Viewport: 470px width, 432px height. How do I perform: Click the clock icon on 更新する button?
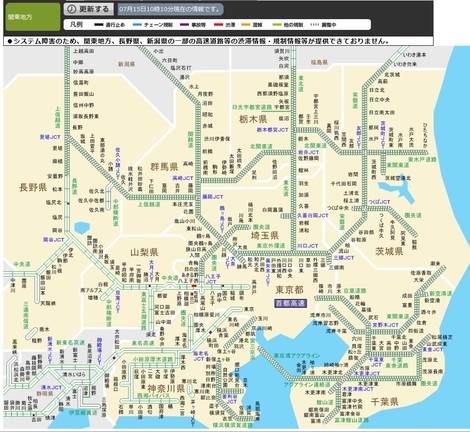(x=71, y=9)
